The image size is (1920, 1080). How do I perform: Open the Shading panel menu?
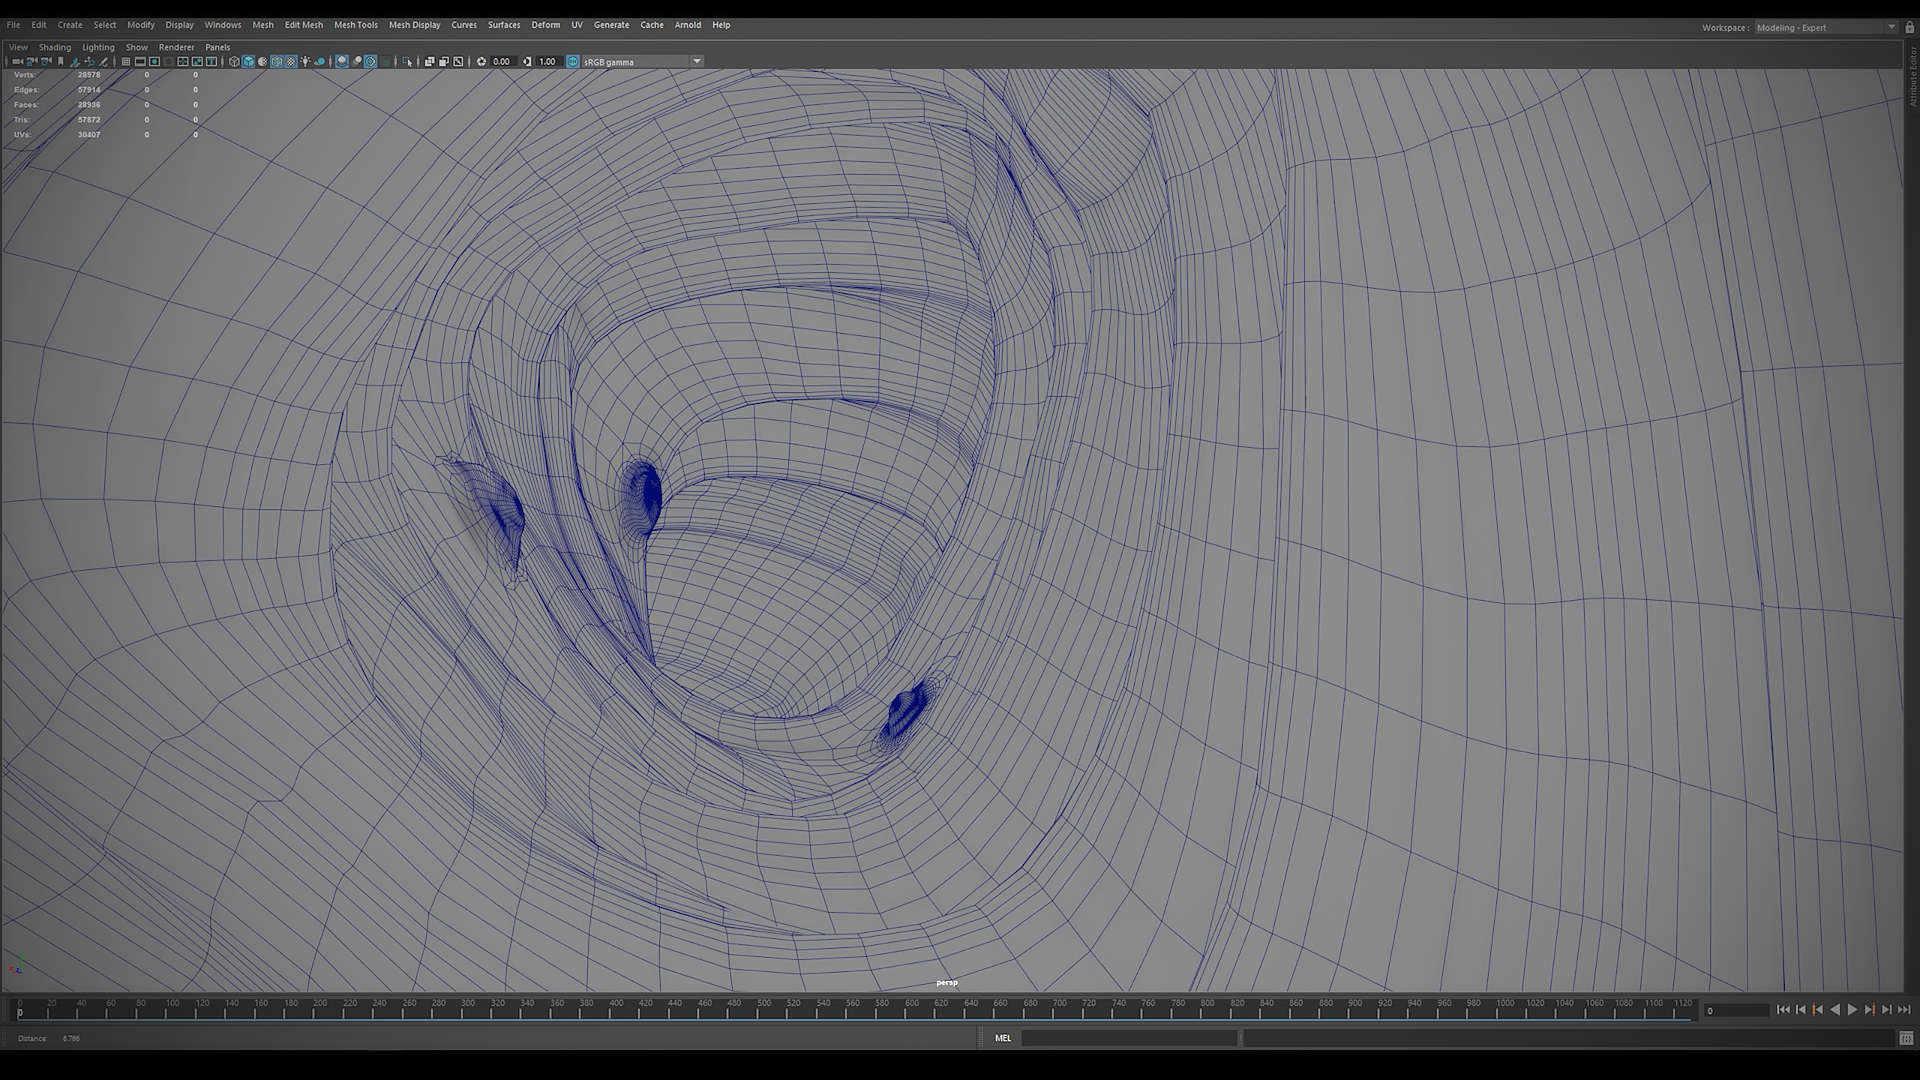[55, 47]
